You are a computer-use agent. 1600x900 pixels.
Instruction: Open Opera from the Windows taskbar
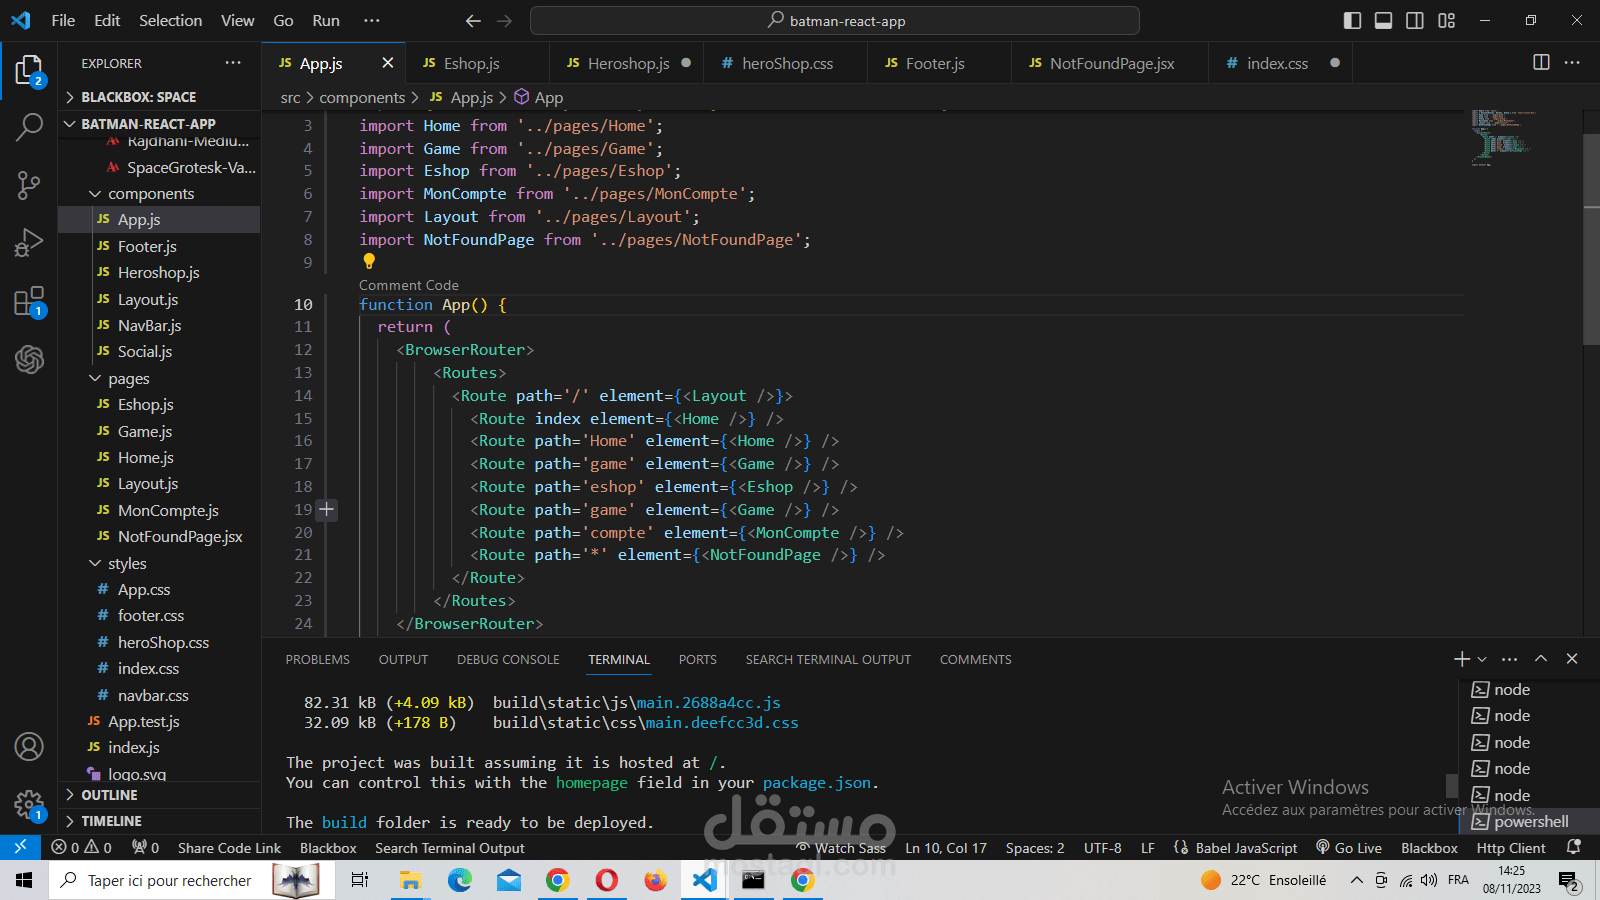click(606, 880)
